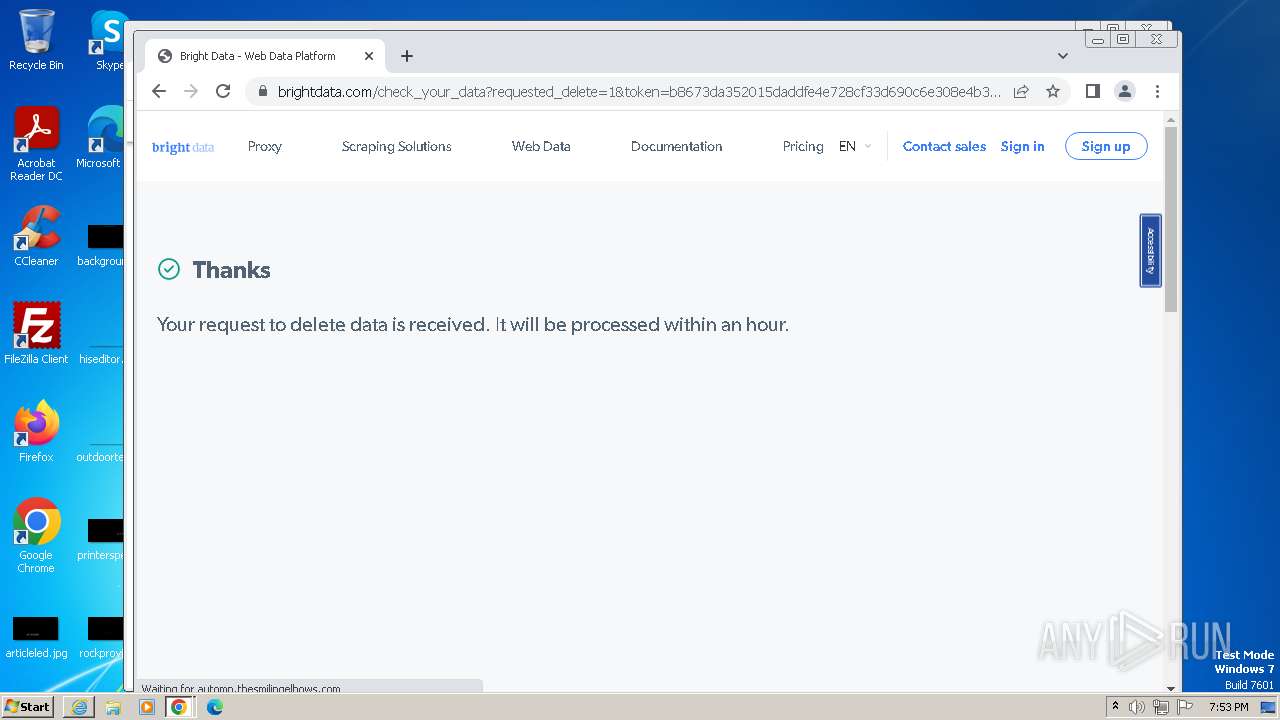Click the scrollbar down arrow
This screenshot has height=720, width=1280.
point(1171,688)
